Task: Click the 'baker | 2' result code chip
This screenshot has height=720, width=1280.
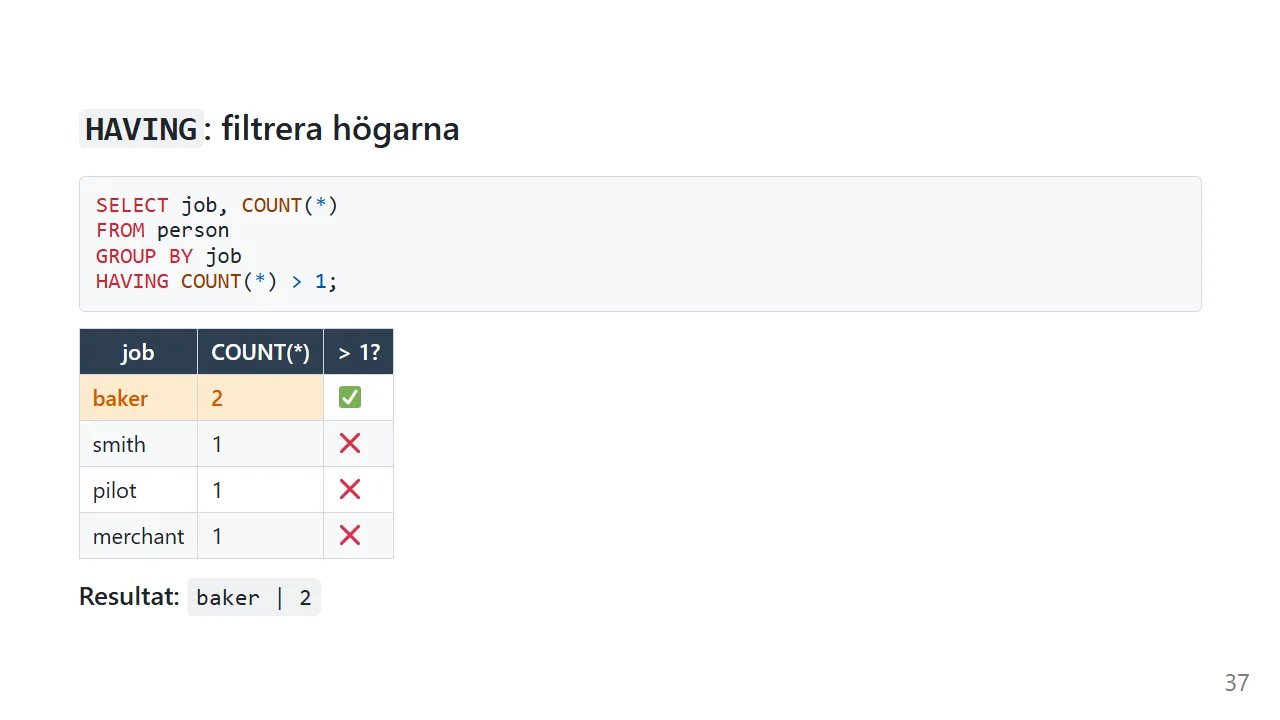Action: [254, 597]
